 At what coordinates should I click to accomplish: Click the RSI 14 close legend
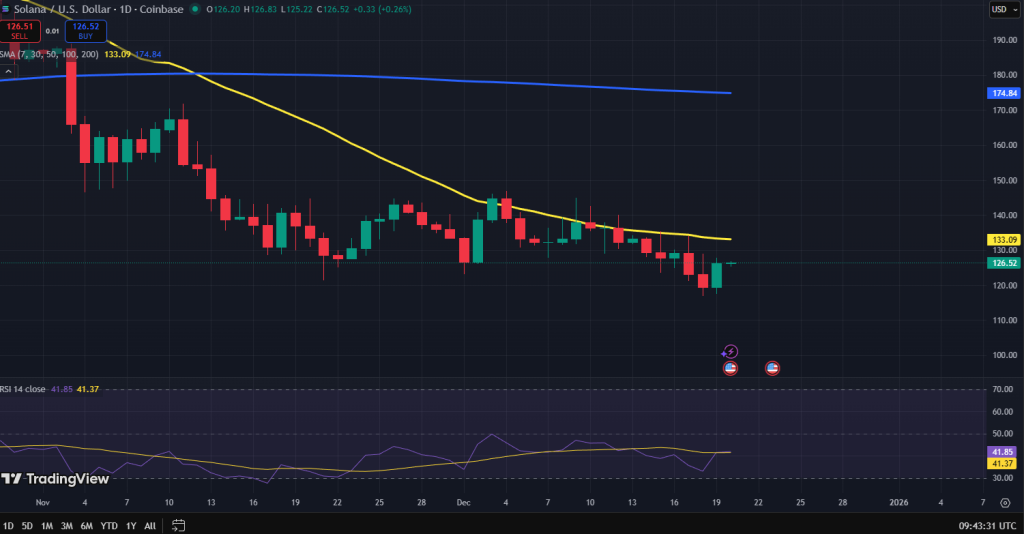tap(23, 389)
